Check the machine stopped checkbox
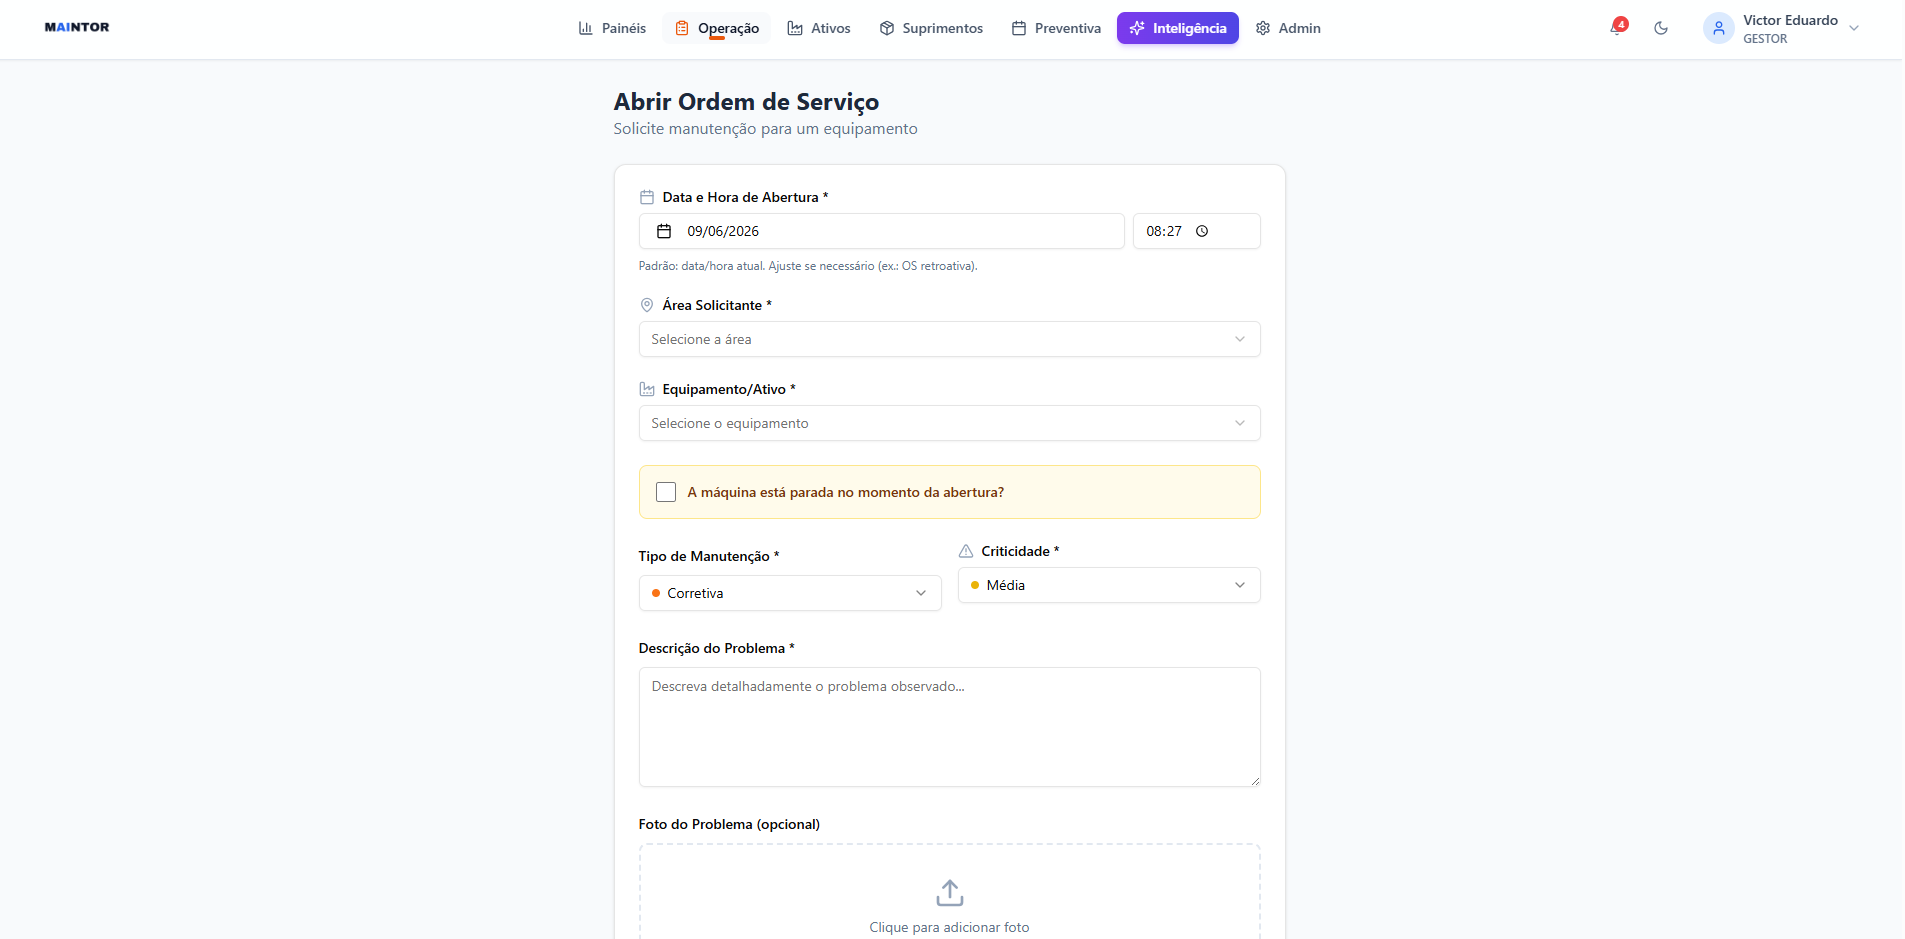This screenshot has width=1905, height=939. tap(666, 492)
